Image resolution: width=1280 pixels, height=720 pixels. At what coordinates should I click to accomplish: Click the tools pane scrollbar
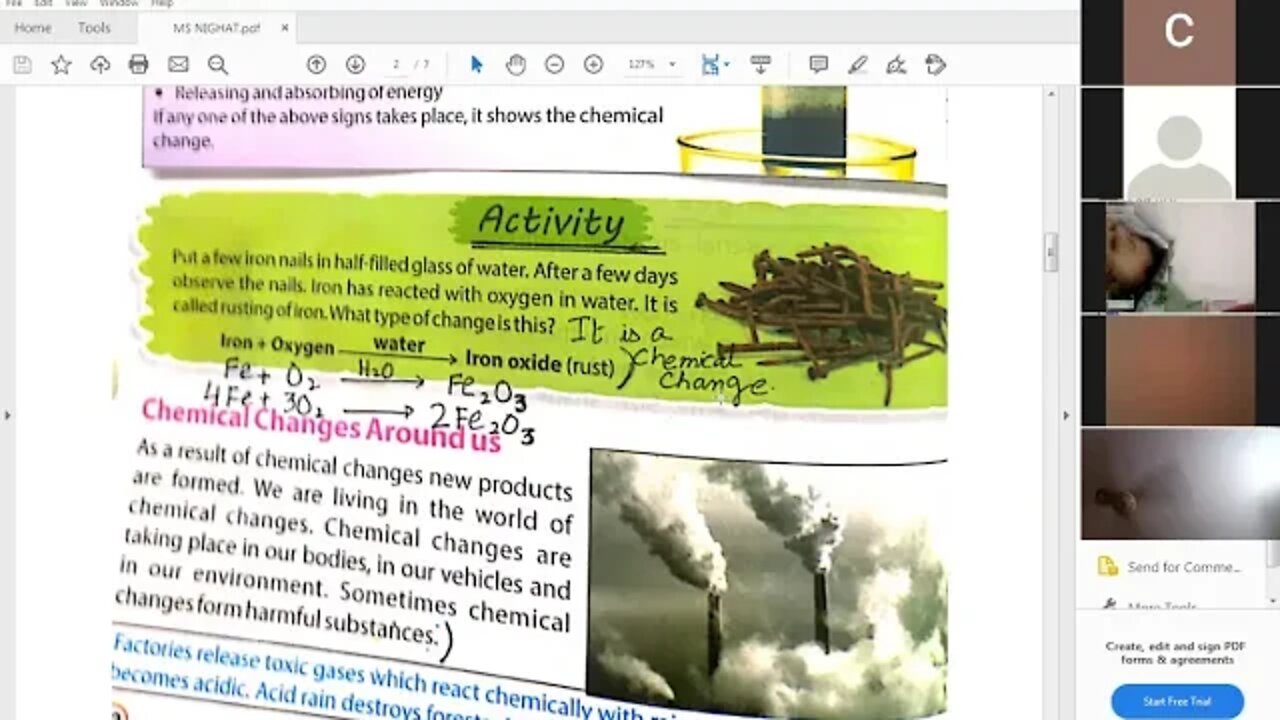pyautogui.click(x=1273, y=570)
